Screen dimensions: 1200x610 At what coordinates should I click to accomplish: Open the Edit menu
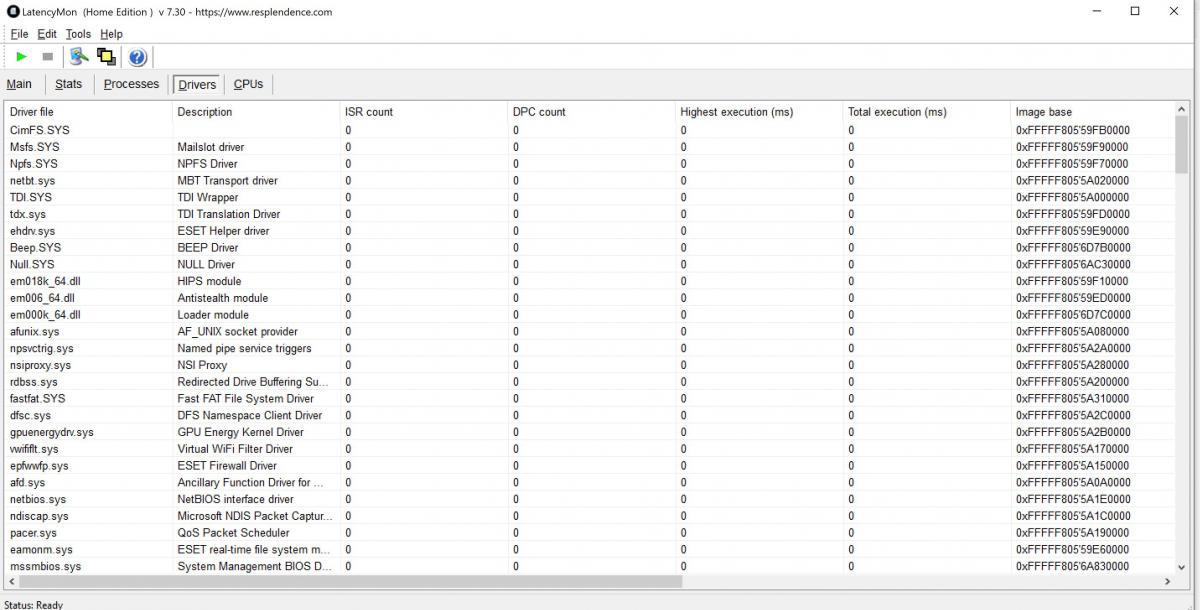click(x=47, y=34)
